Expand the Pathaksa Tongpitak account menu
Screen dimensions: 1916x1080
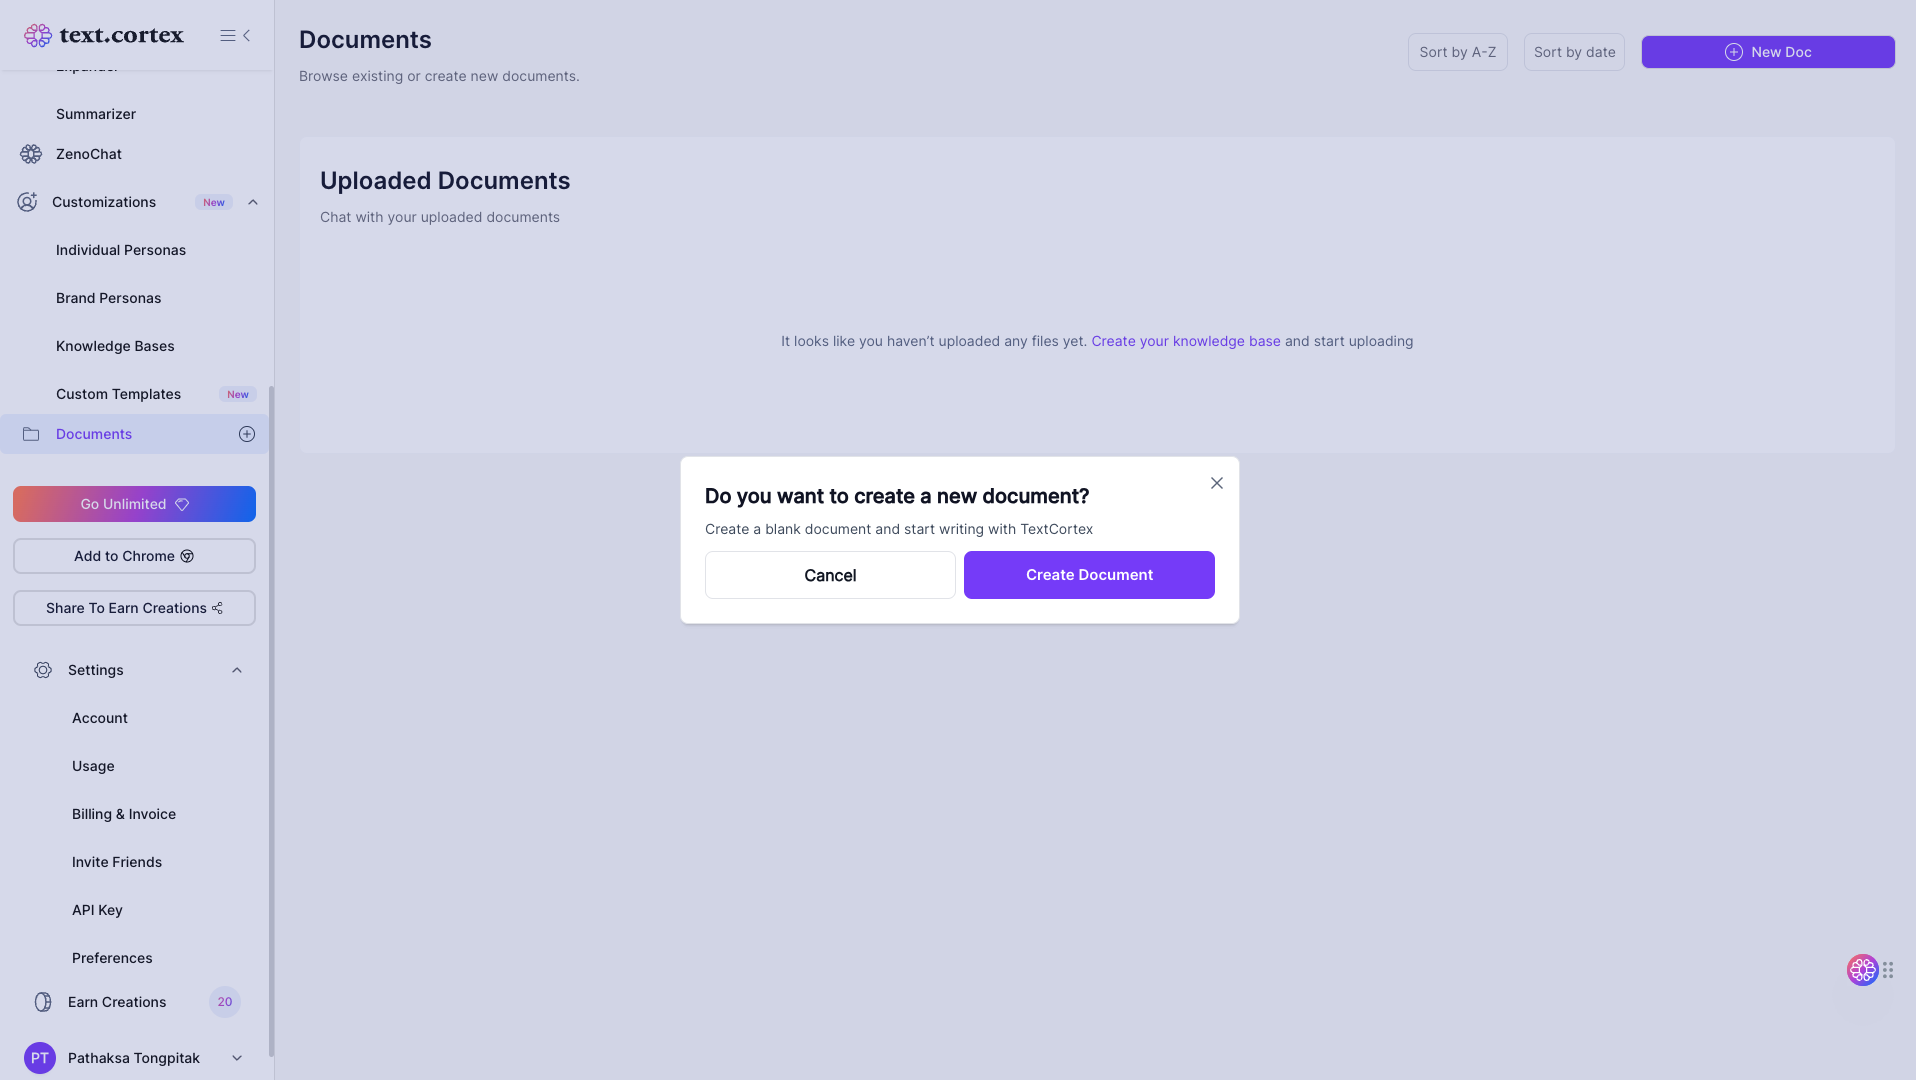pos(237,1058)
